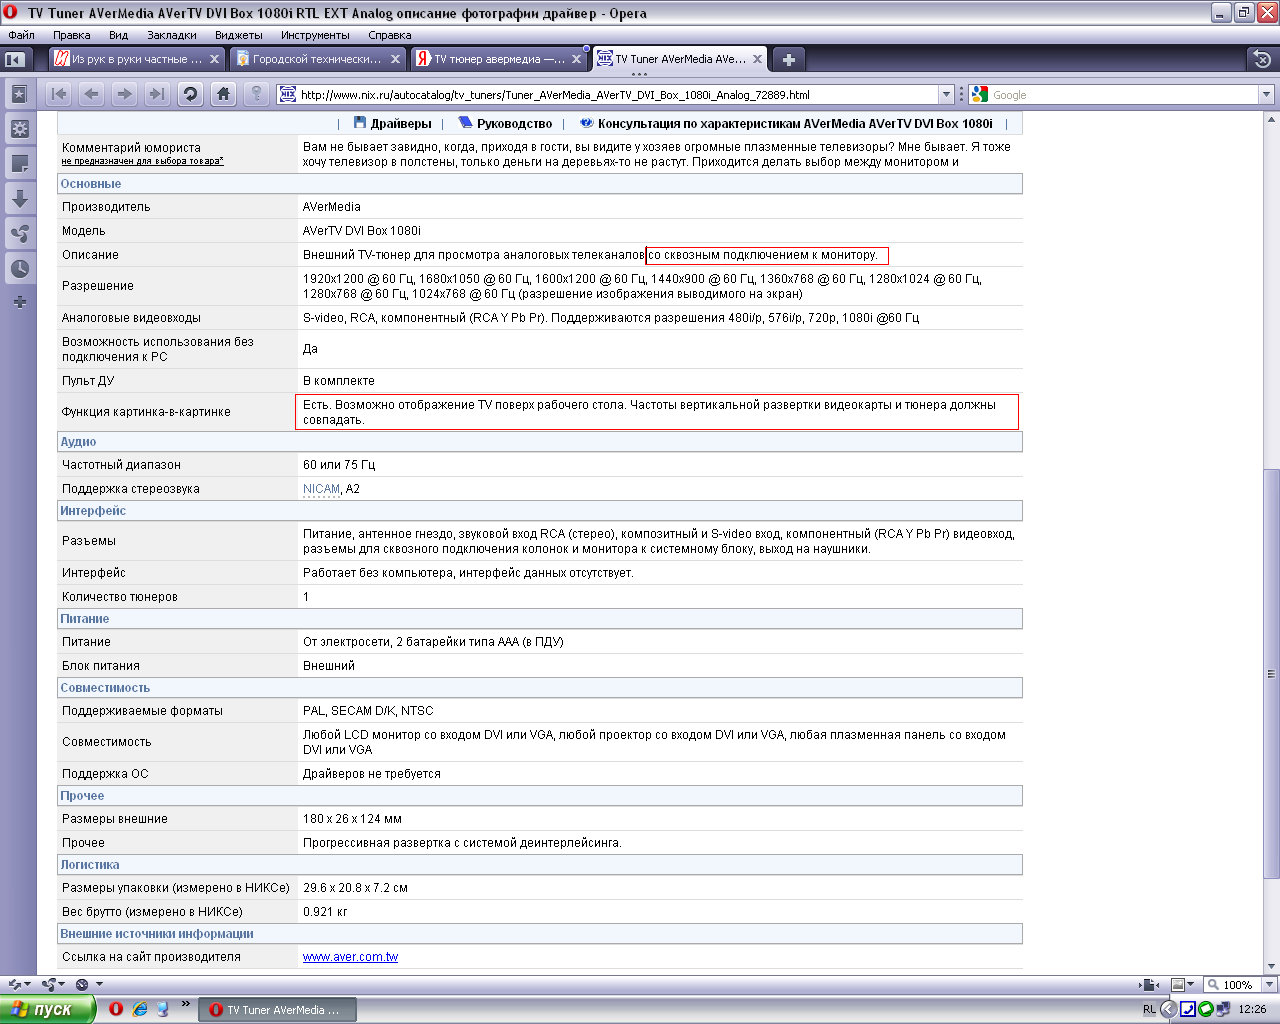Screen dimensions: 1280x1024
Task: Open the closed tabs trash button
Action: (1262, 60)
